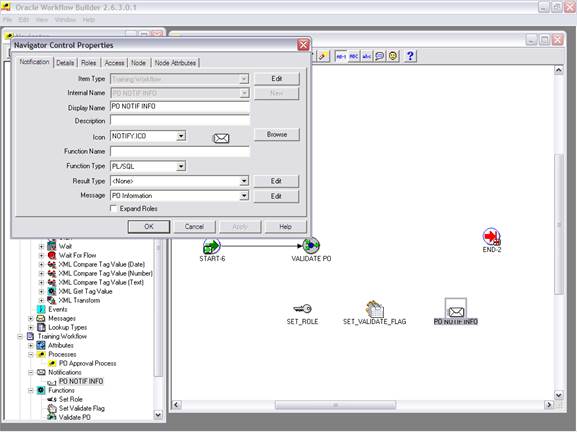
Task: Click the Browse button for icon
Action: (x=277, y=134)
